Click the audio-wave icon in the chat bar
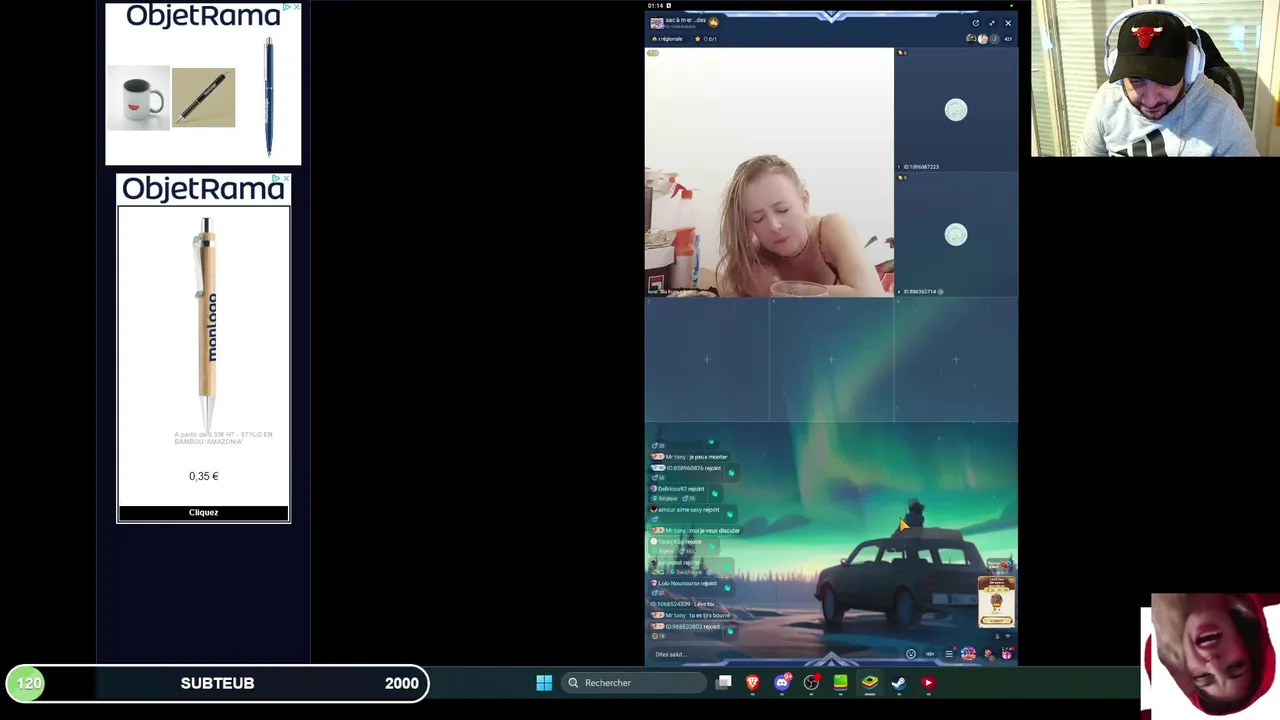 [x=930, y=654]
